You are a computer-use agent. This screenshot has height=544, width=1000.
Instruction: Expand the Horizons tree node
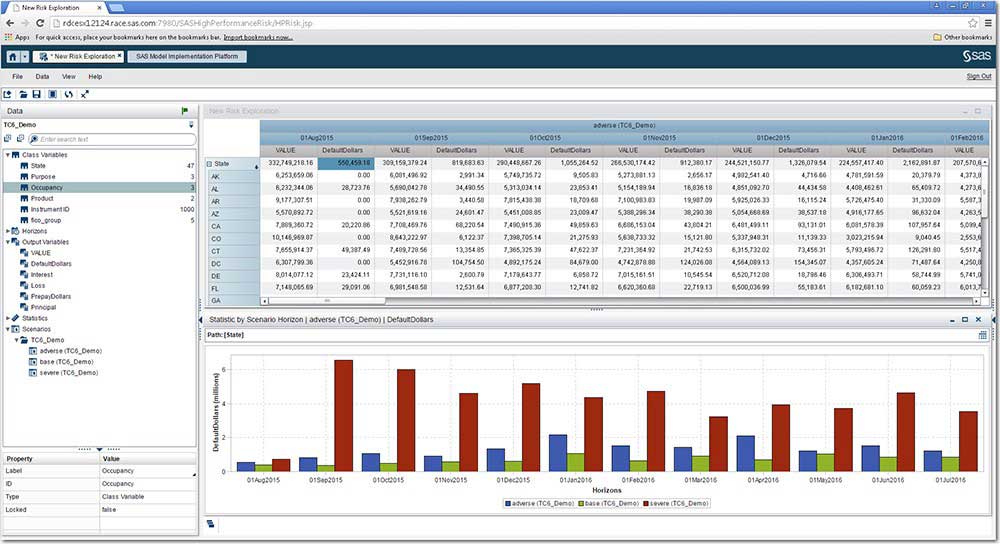pos(8,231)
